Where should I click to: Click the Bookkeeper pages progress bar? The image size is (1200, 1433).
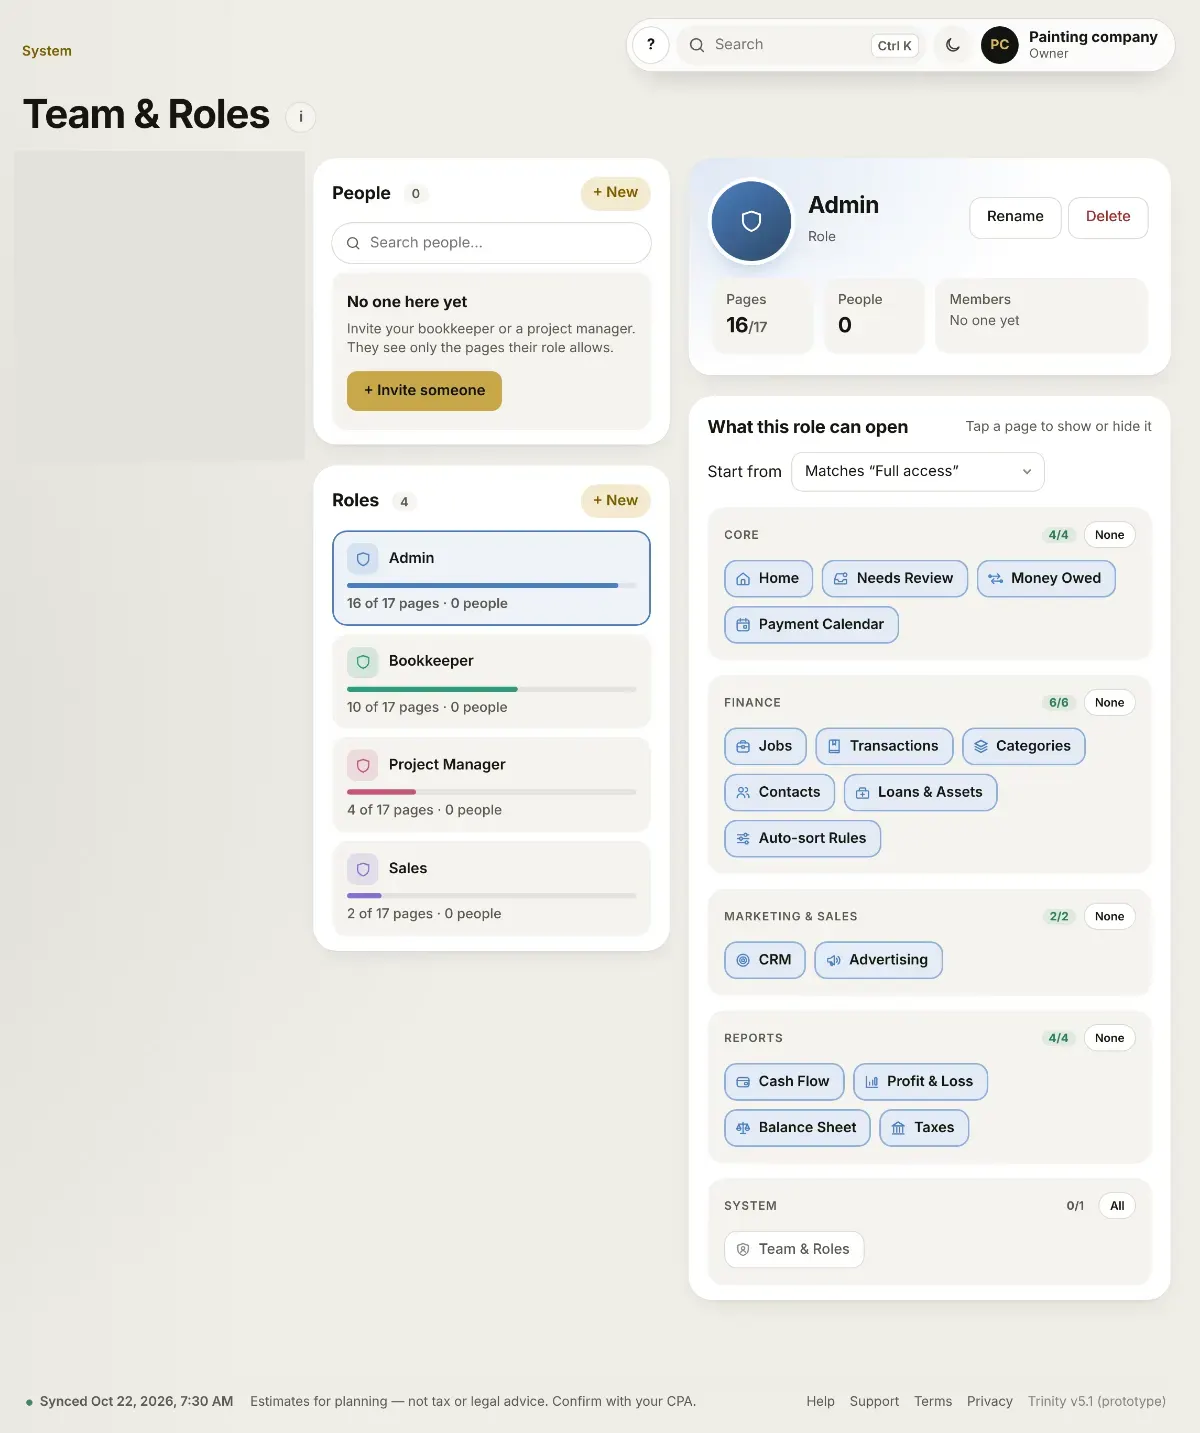pyautogui.click(x=491, y=689)
